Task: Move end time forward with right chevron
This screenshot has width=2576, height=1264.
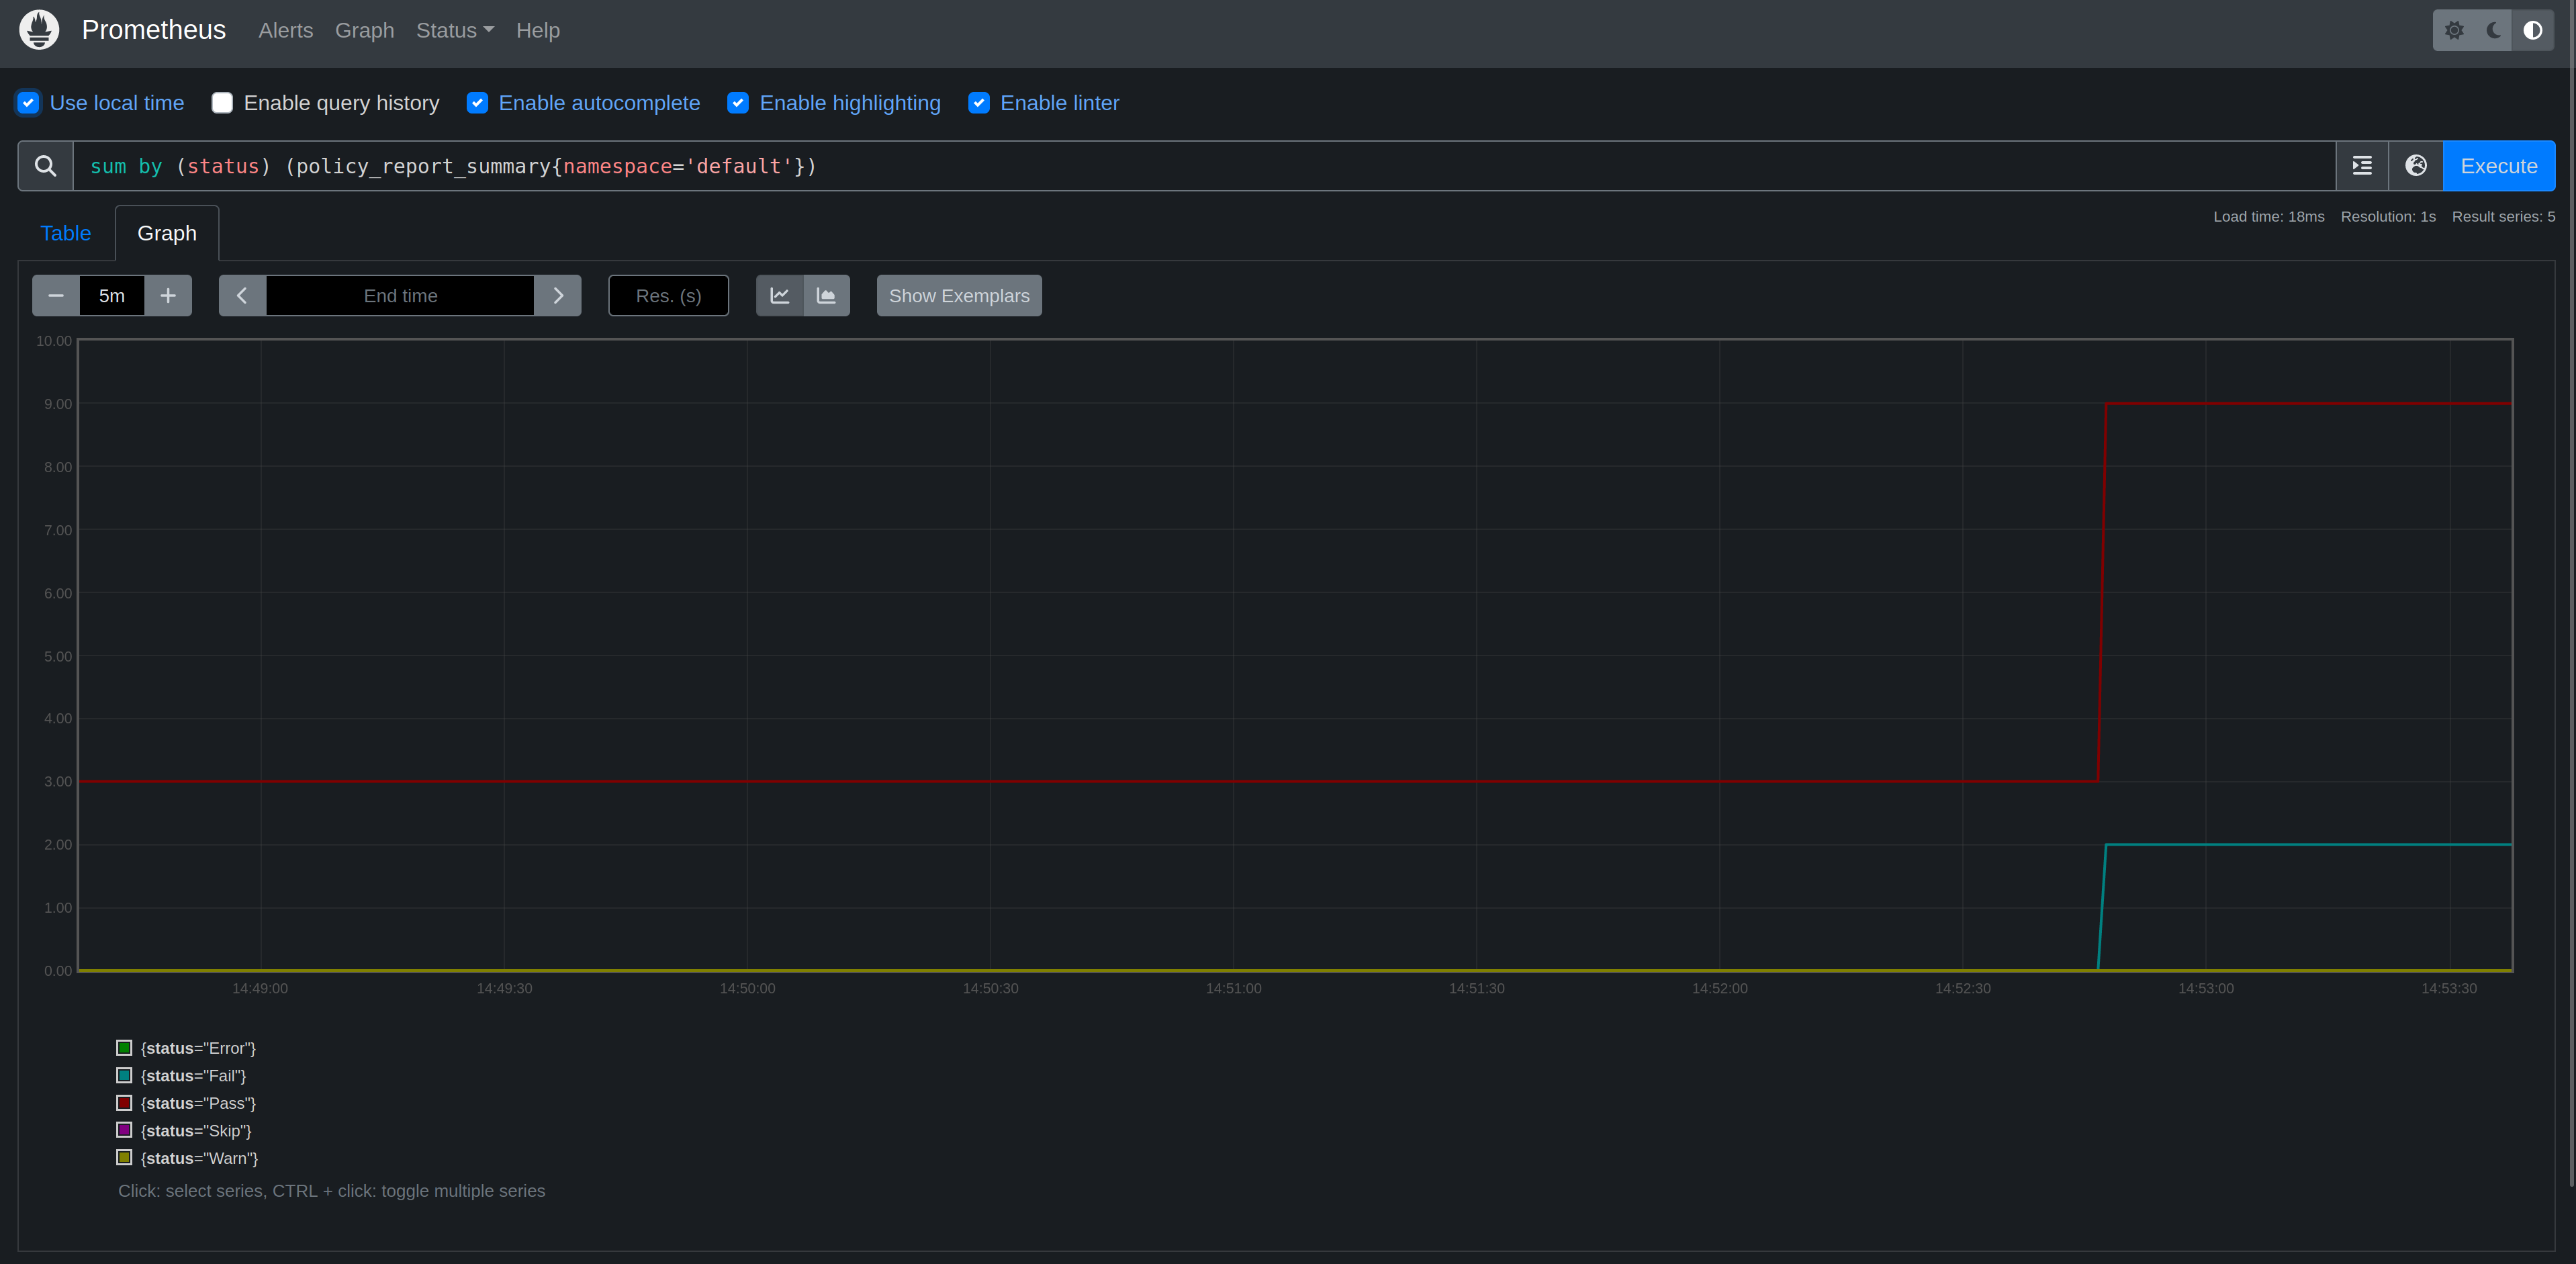Action: click(558, 296)
